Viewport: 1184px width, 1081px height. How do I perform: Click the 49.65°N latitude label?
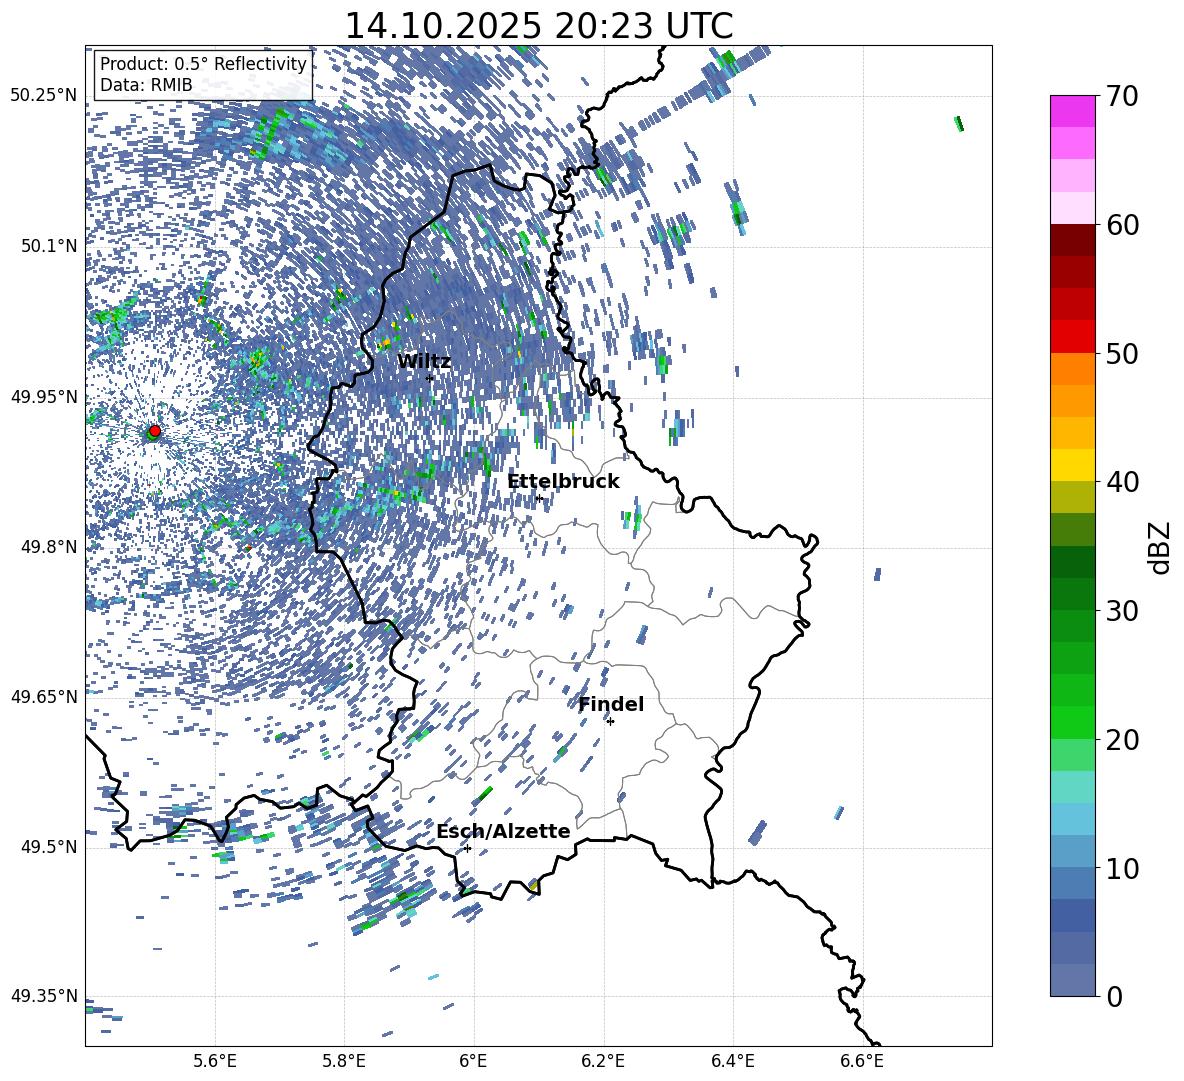(x=44, y=697)
